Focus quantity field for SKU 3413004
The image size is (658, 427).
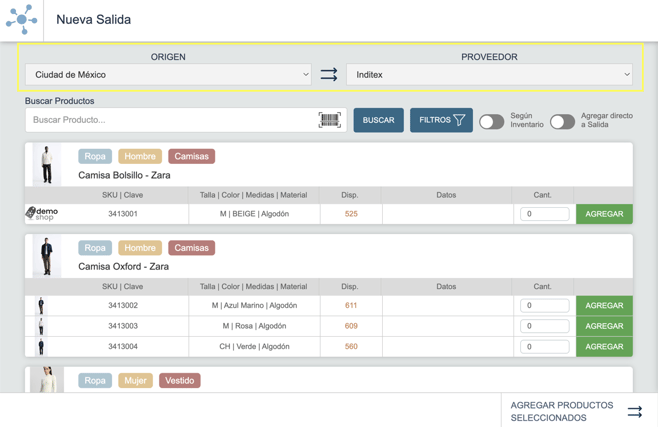(545, 346)
